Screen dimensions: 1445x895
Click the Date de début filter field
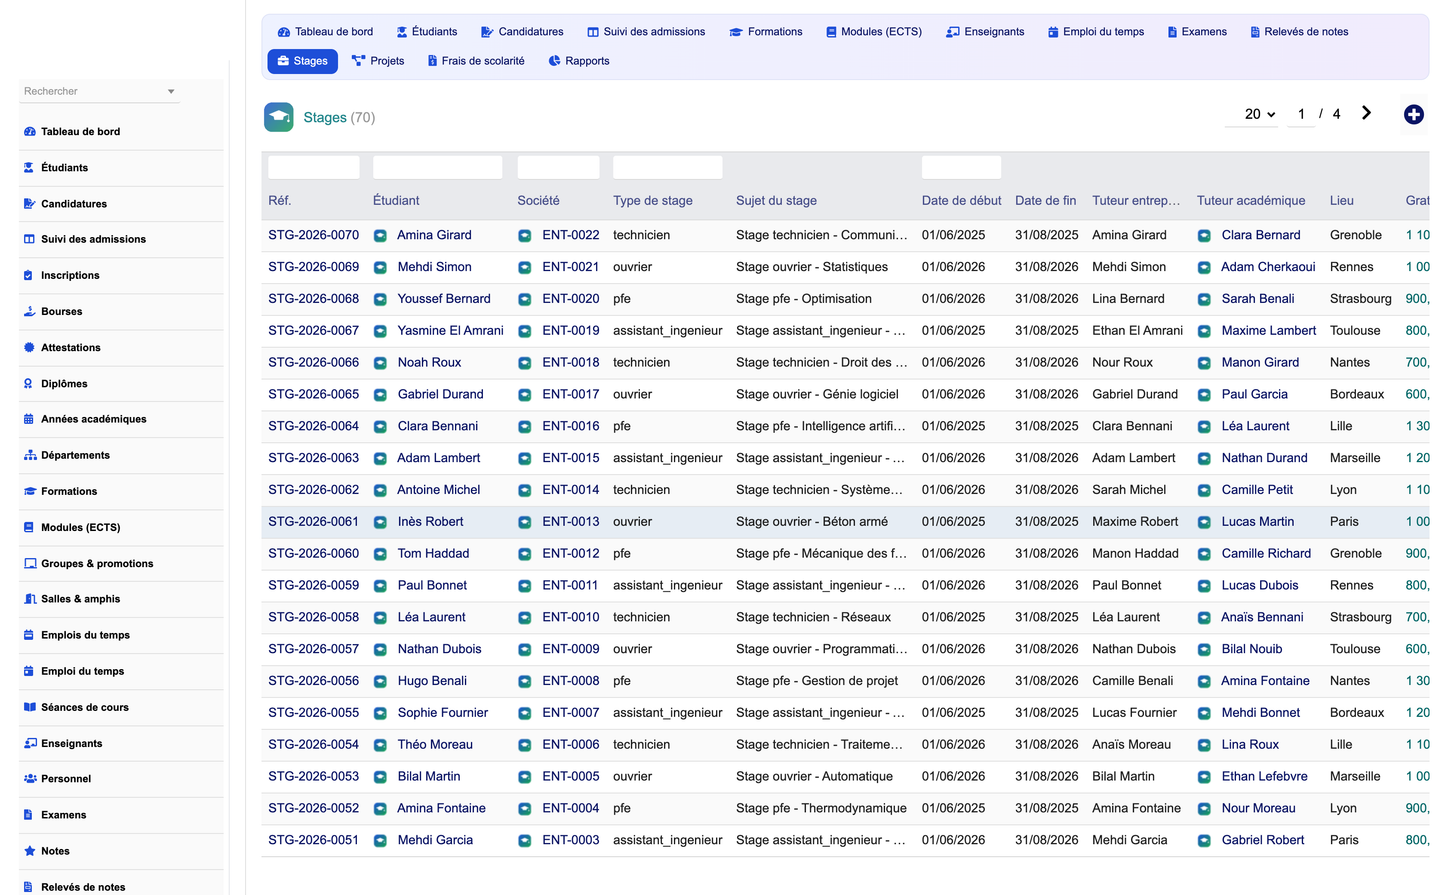click(x=961, y=167)
